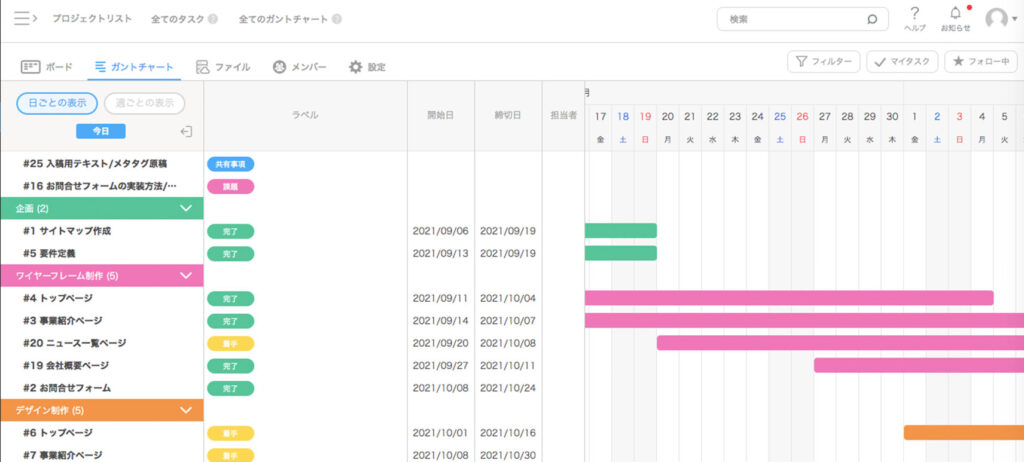
Task: Toggle the マイタスク filter
Action: [x=902, y=62]
